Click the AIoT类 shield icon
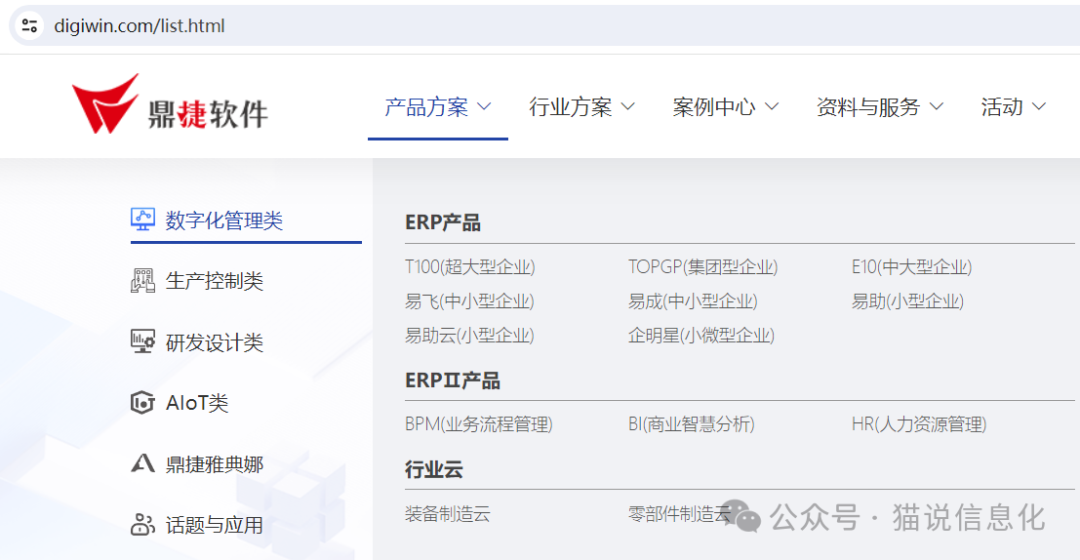The image size is (1080, 560). point(143,403)
